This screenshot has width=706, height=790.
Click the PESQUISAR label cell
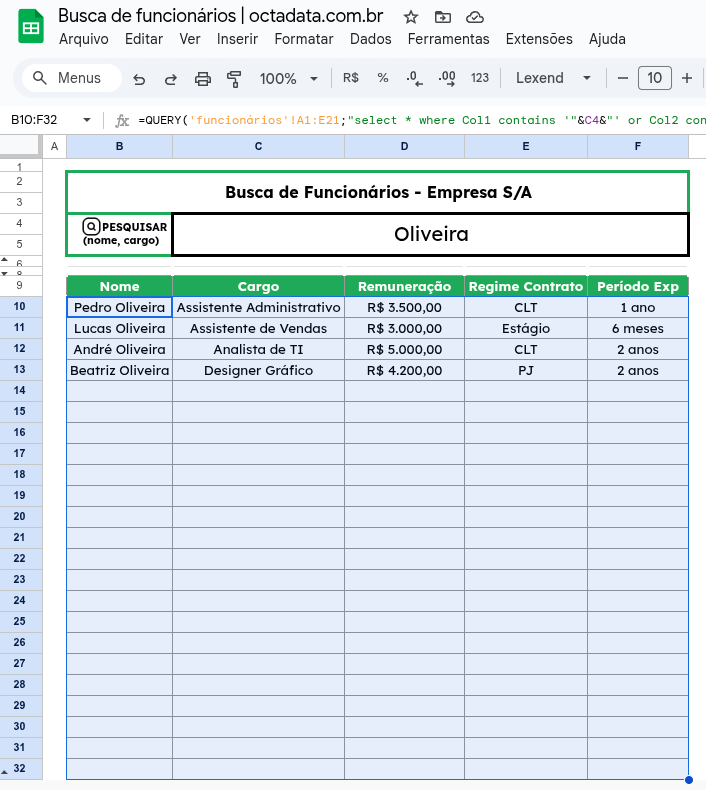click(x=119, y=234)
